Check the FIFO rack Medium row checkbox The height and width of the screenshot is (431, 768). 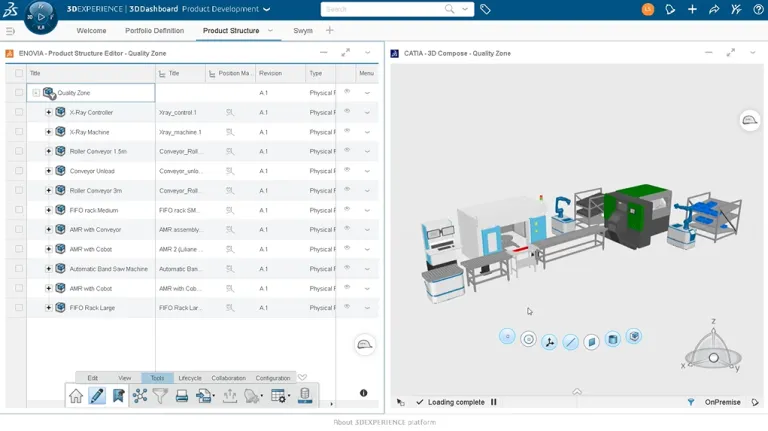pyautogui.click(x=19, y=210)
